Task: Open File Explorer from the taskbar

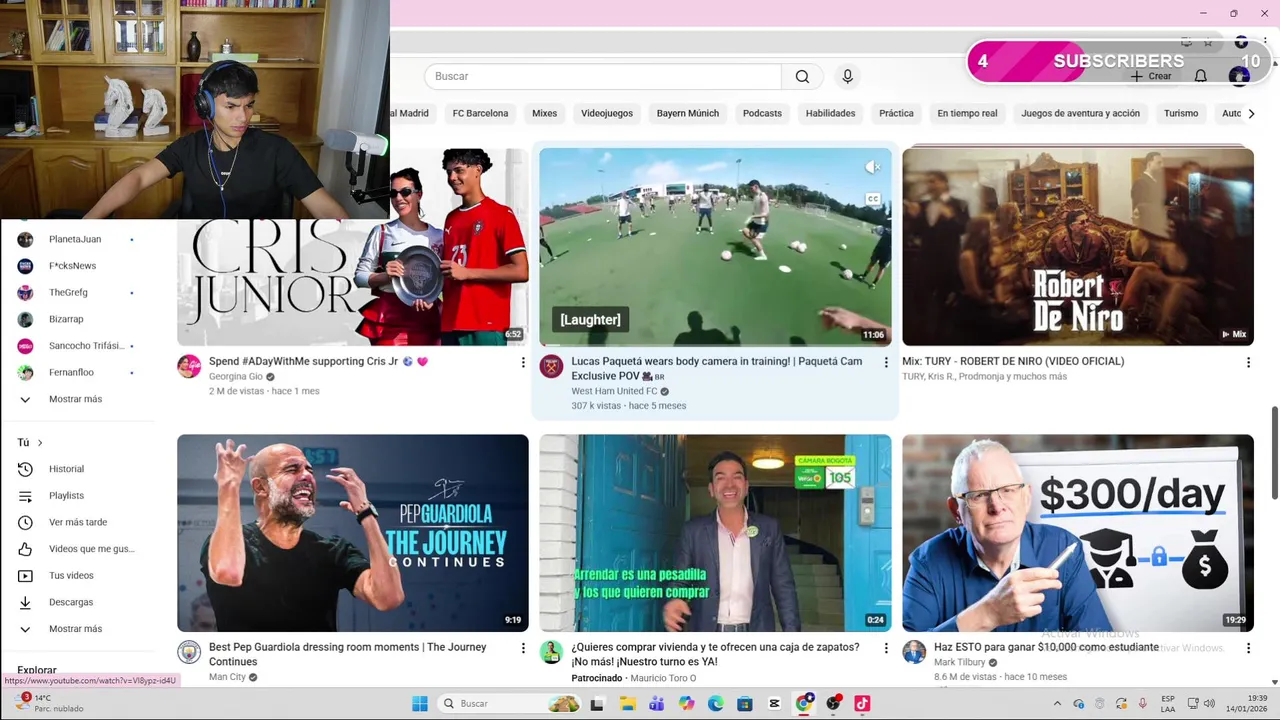Action: tap(627, 704)
